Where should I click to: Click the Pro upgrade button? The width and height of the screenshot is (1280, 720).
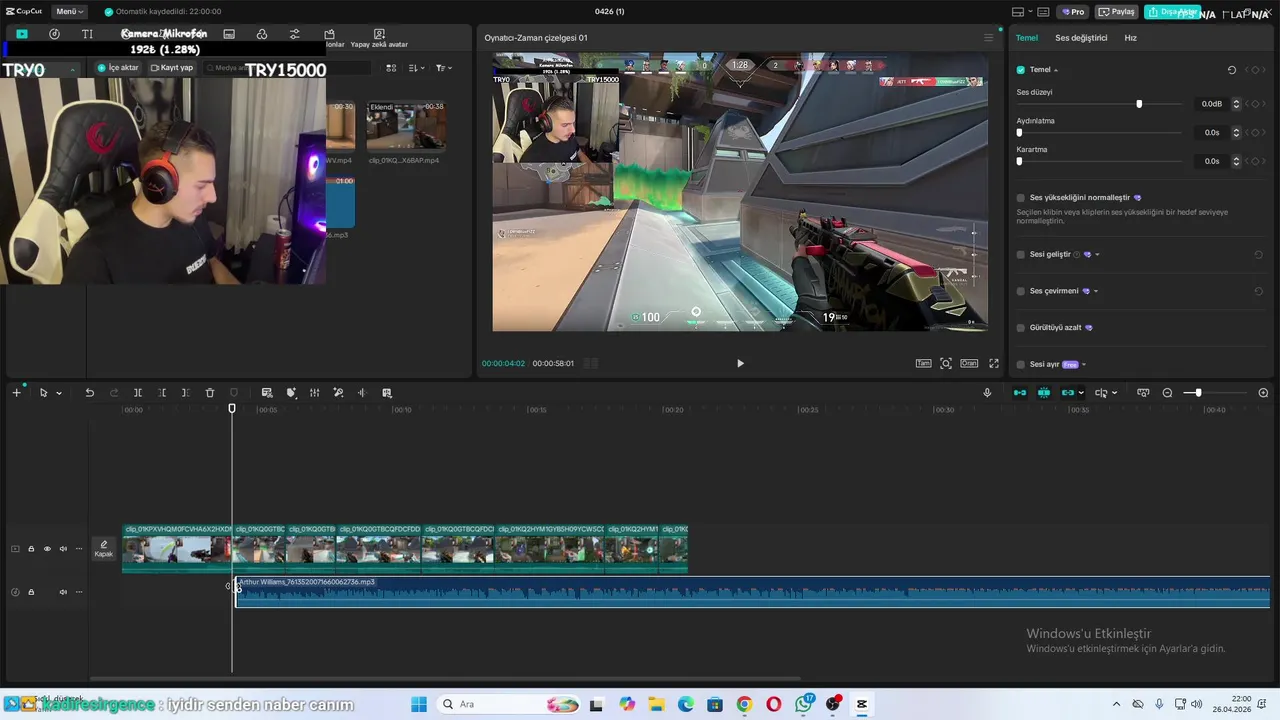coord(1074,12)
